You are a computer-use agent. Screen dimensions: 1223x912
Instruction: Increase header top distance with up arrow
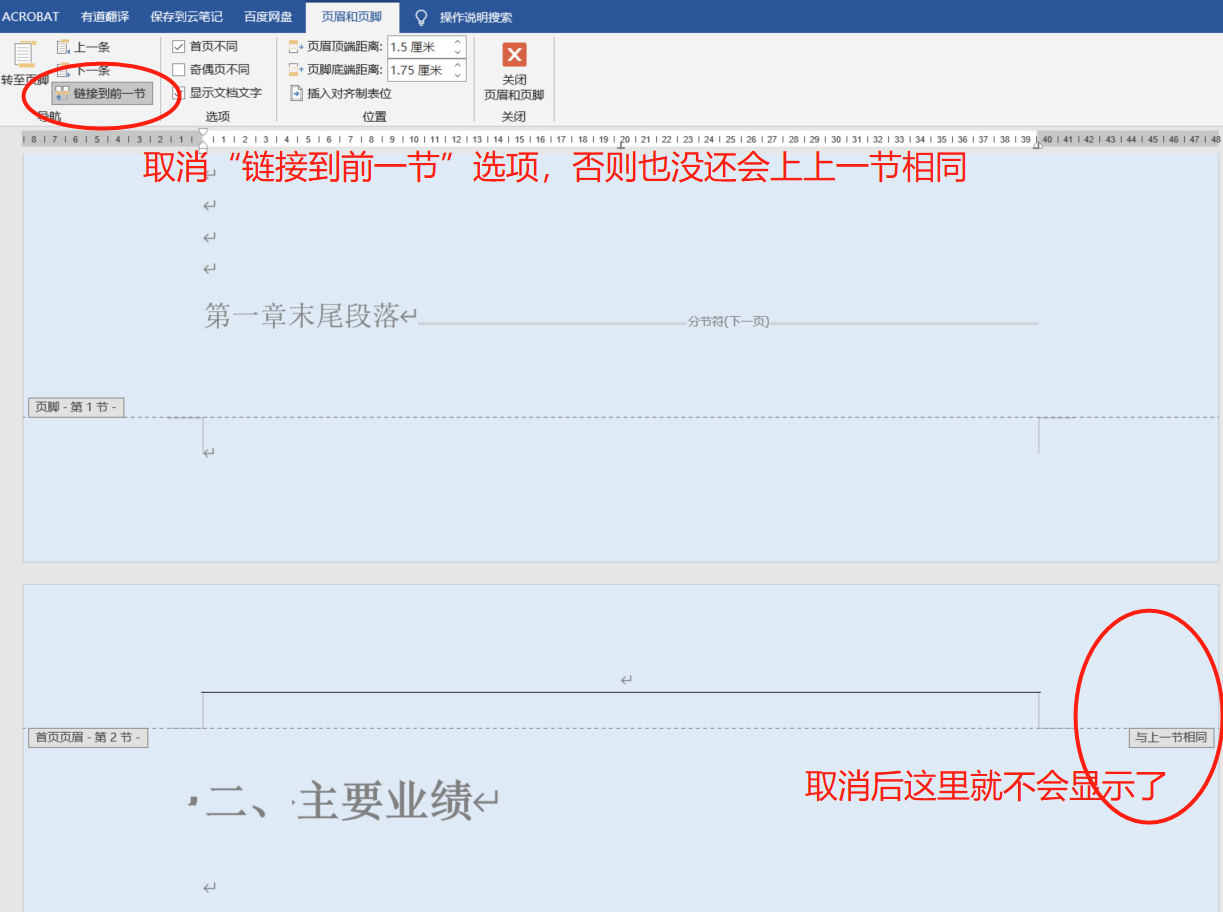458,42
